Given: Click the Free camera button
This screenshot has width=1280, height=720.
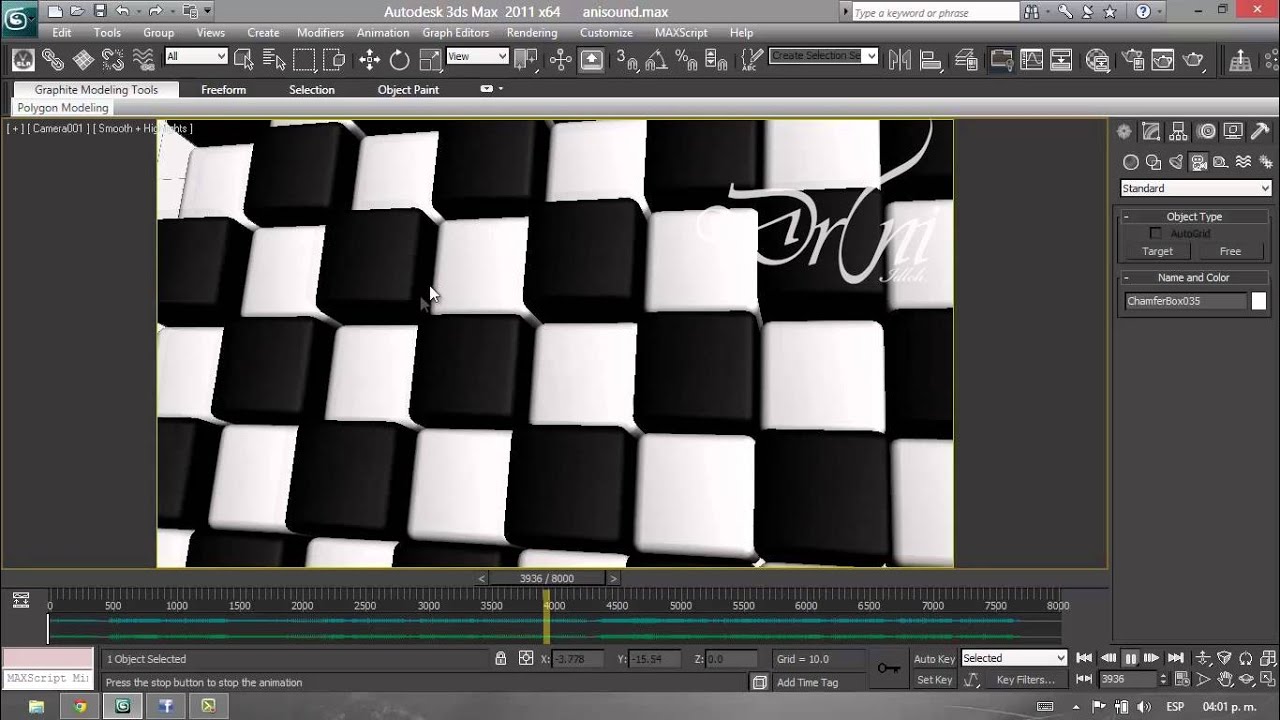Looking at the screenshot, I should 1230,251.
